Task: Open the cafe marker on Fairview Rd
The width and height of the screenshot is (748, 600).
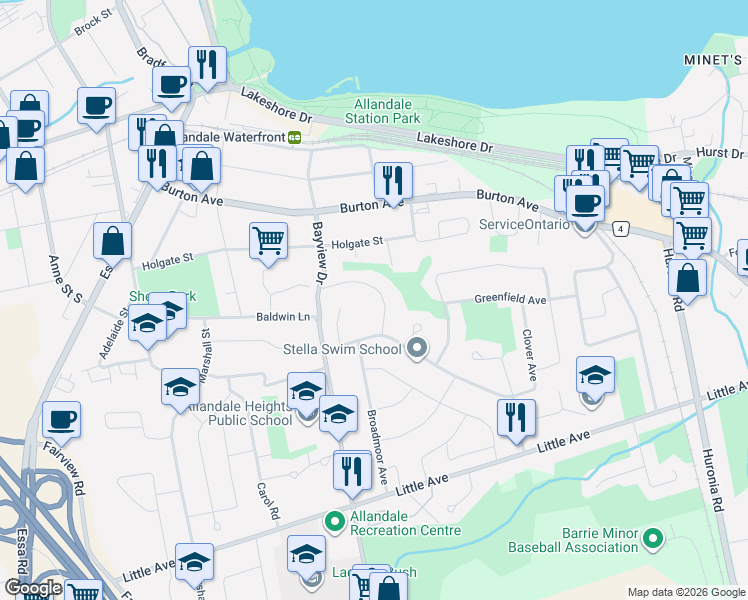Action: [x=61, y=421]
